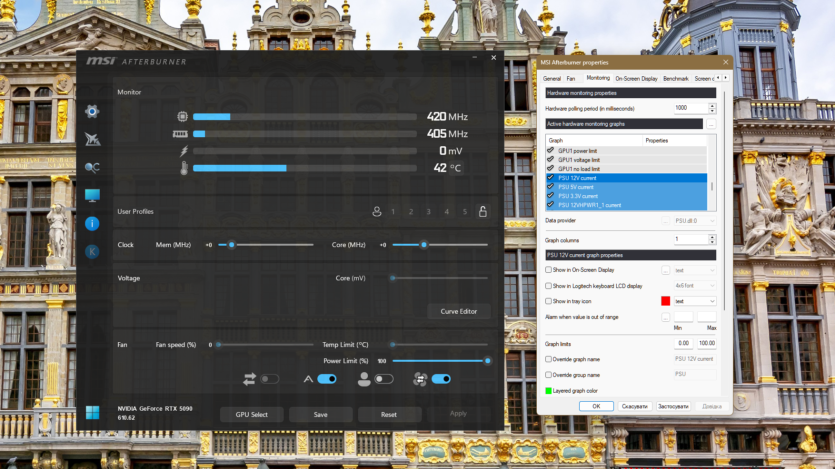The height and width of the screenshot is (469, 835).
Task: Click the Core (MHz) clock slider handle
Action: pyautogui.click(x=424, y=245)
